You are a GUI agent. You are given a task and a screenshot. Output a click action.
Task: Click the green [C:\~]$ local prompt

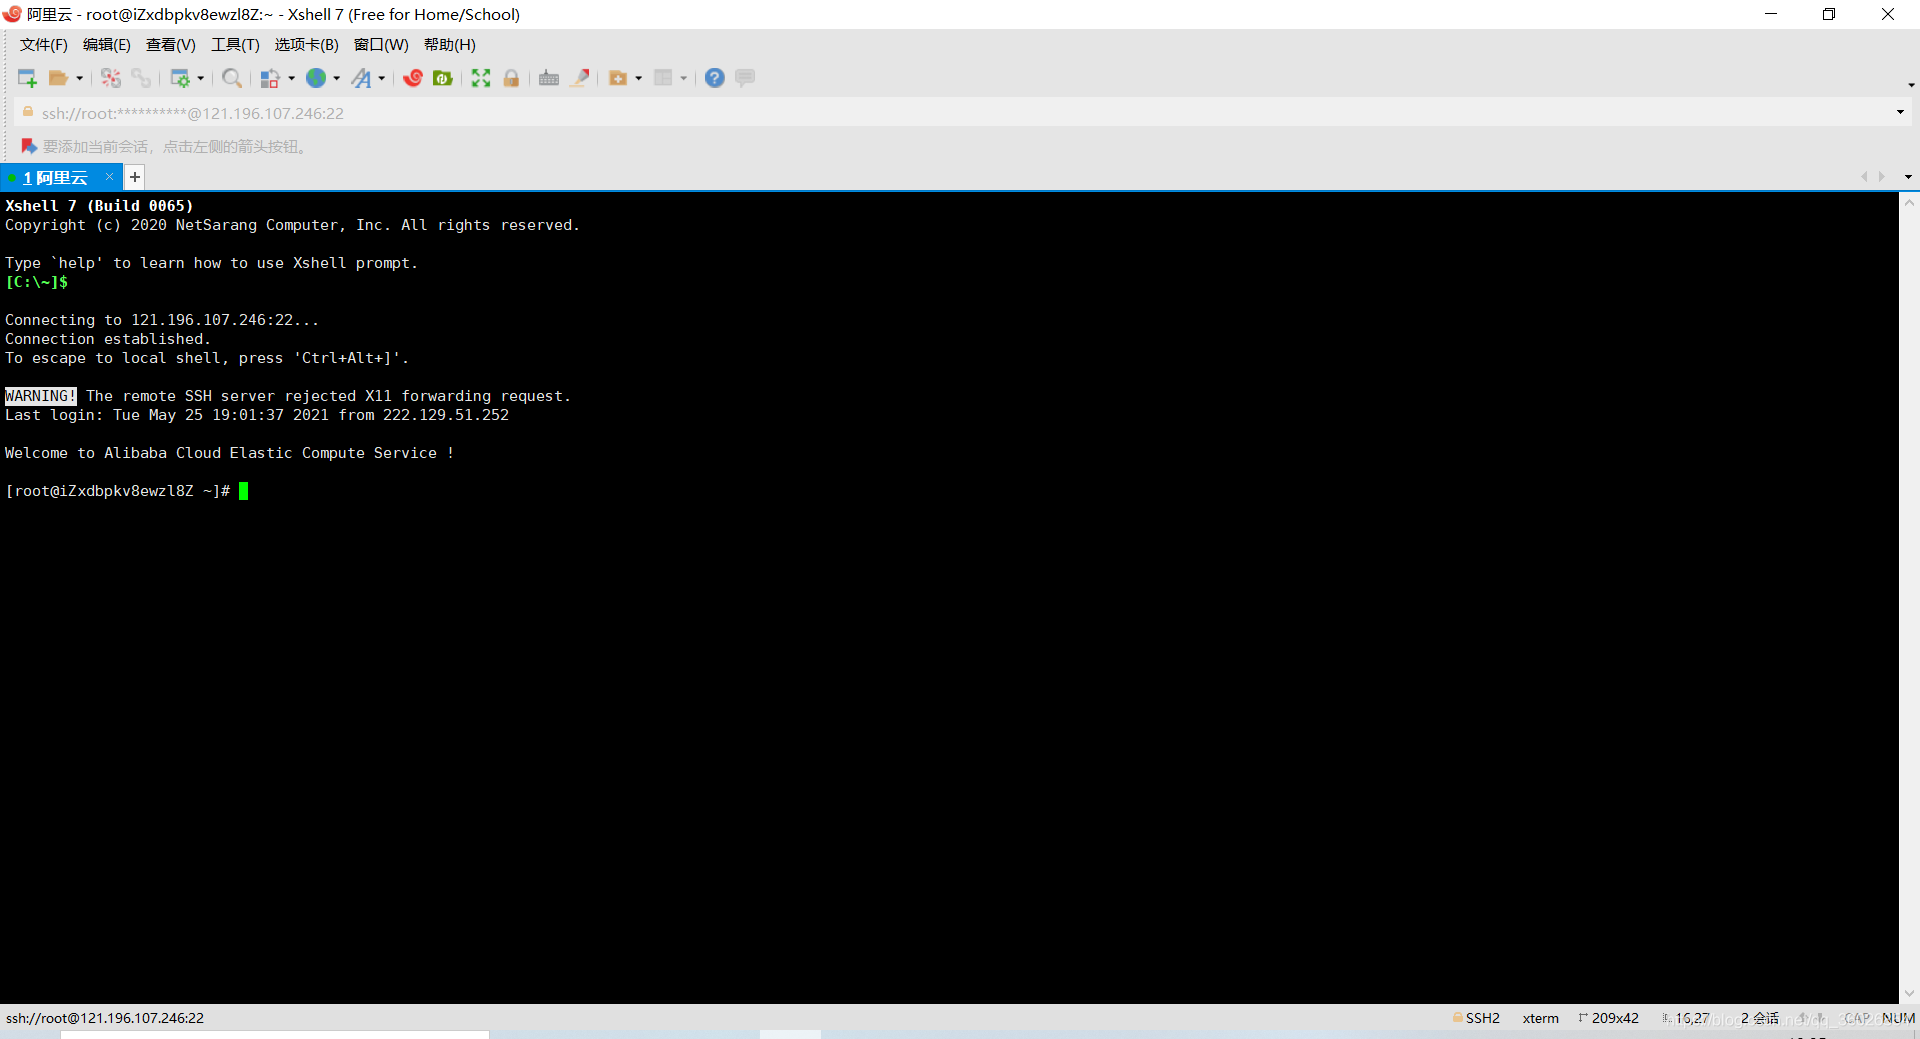pos(37,282)
